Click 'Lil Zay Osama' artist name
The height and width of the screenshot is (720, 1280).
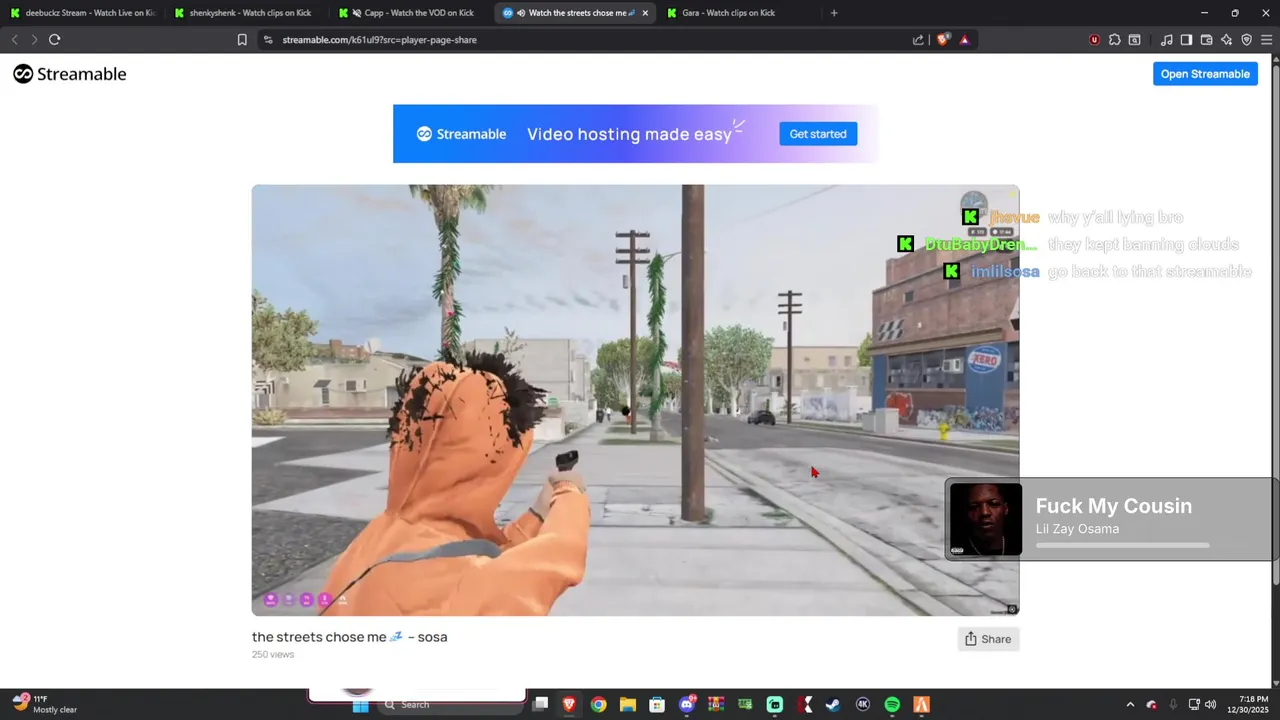pyautogui.click(x=1077, y=529)
